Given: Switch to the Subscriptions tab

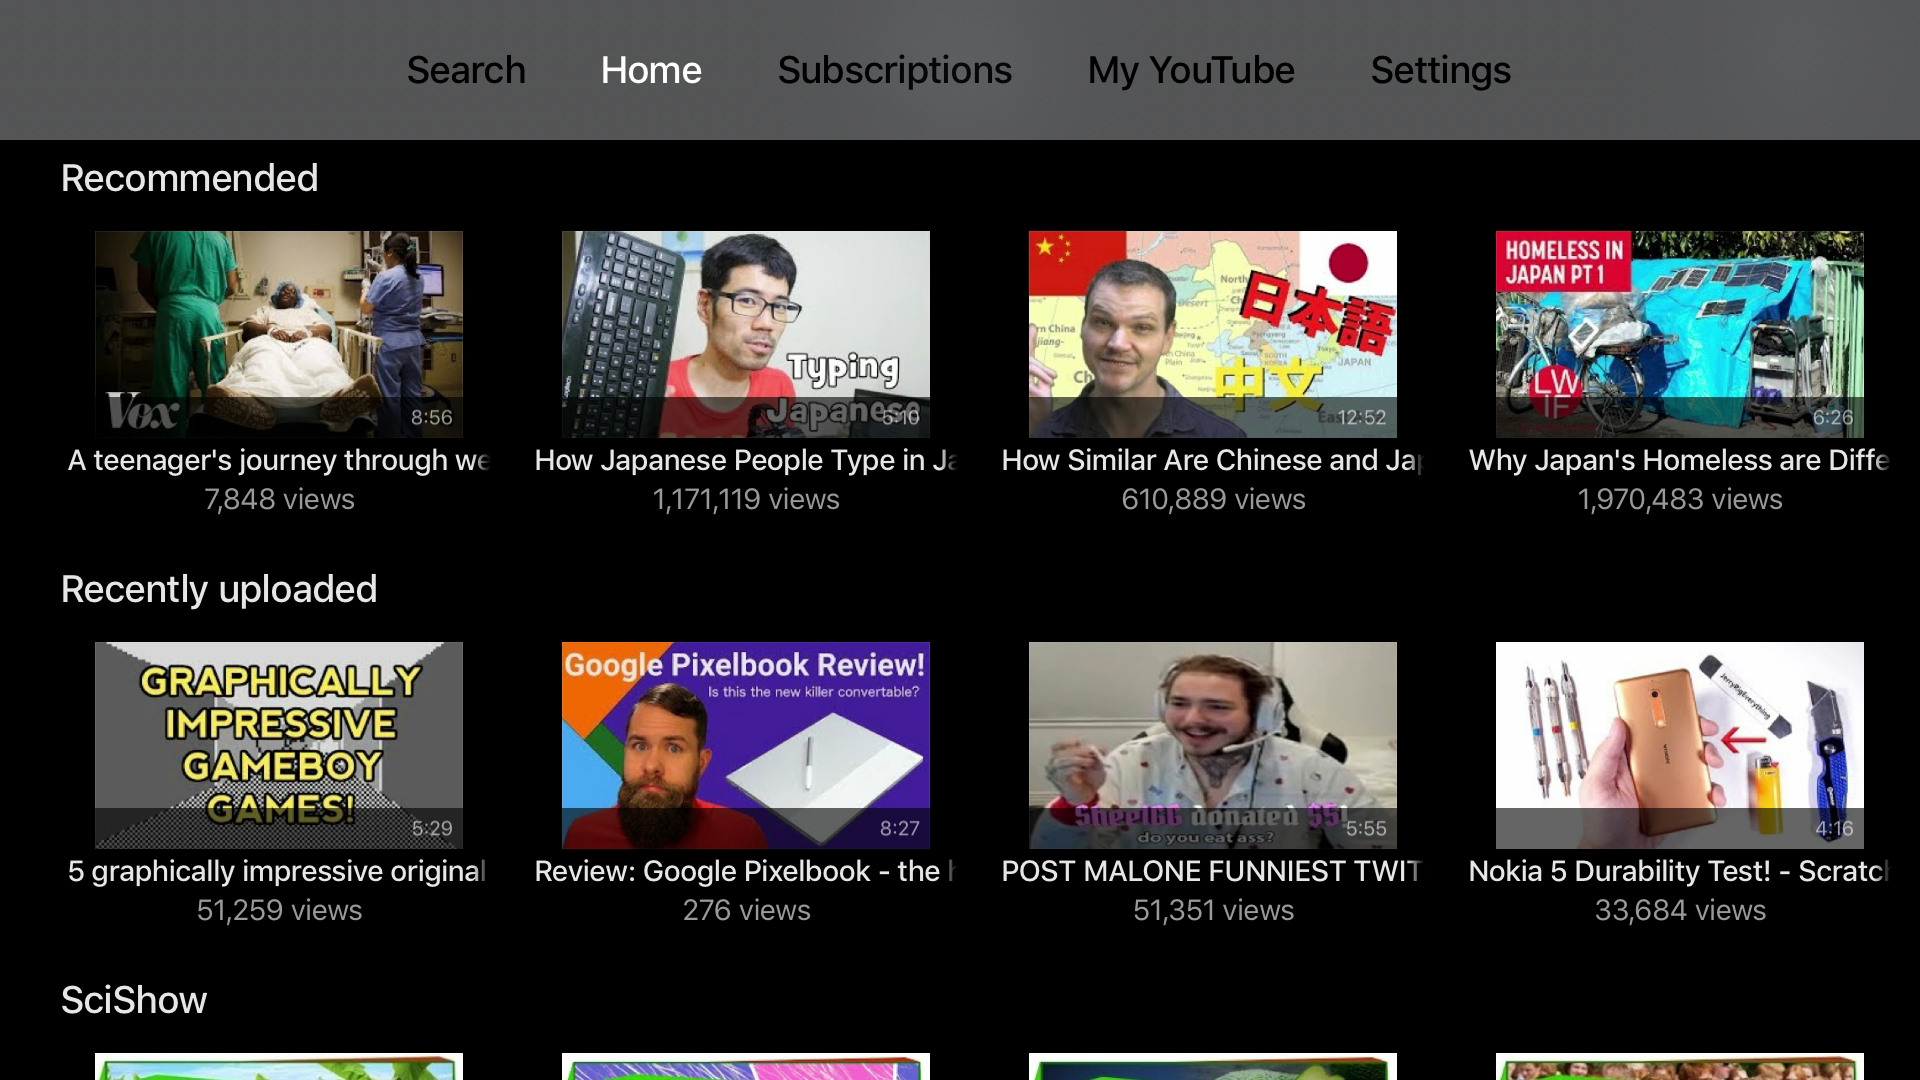Looking at the screenshot, I should coord(895,70).
